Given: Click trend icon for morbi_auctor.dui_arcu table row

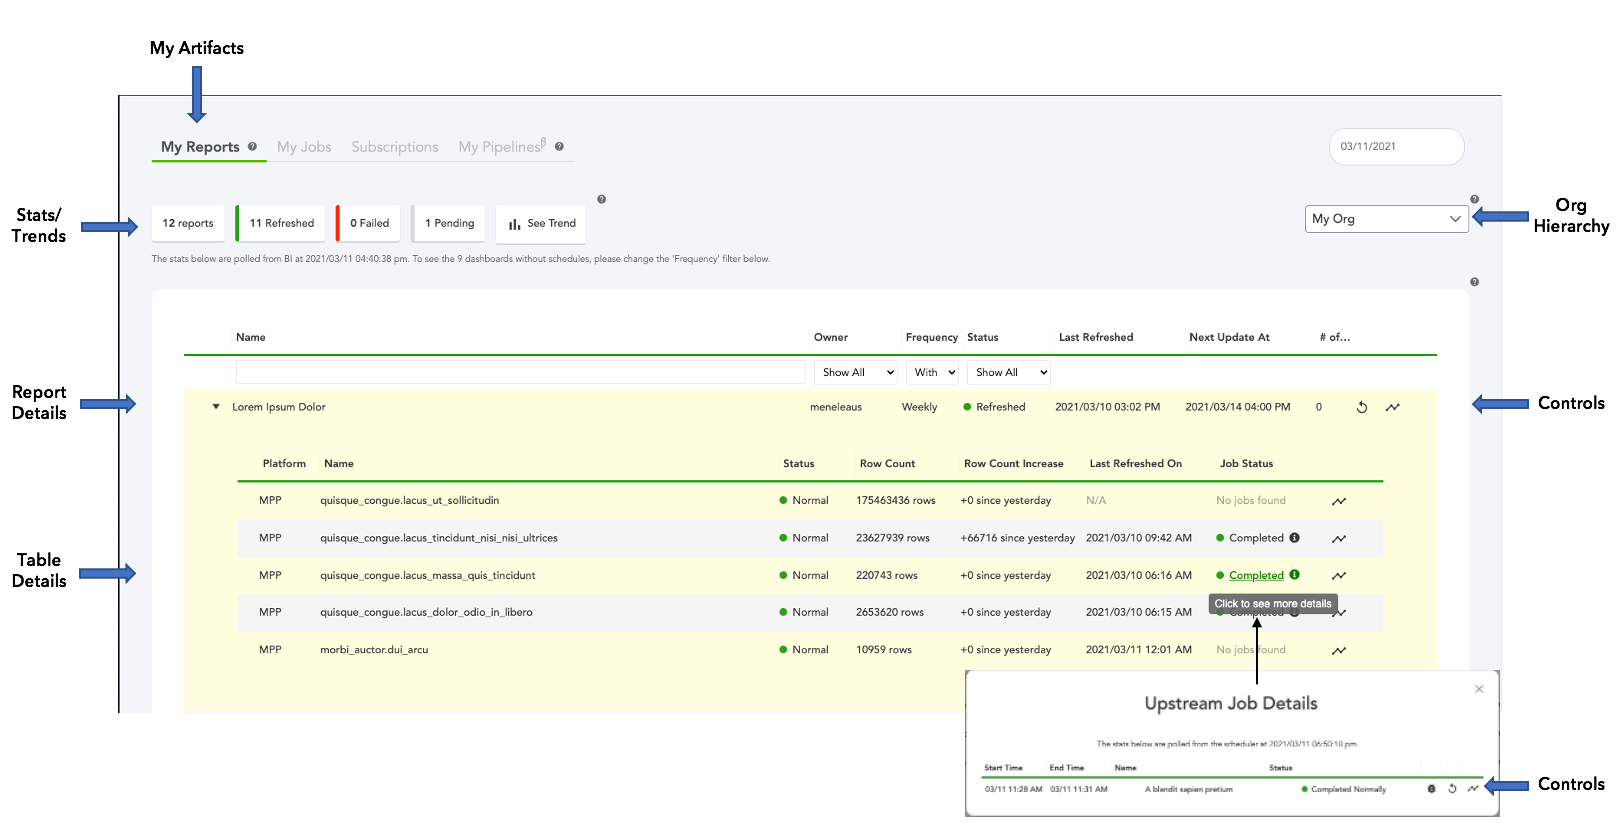Looking at the screenshot, I should click(x=1338, y=651).
